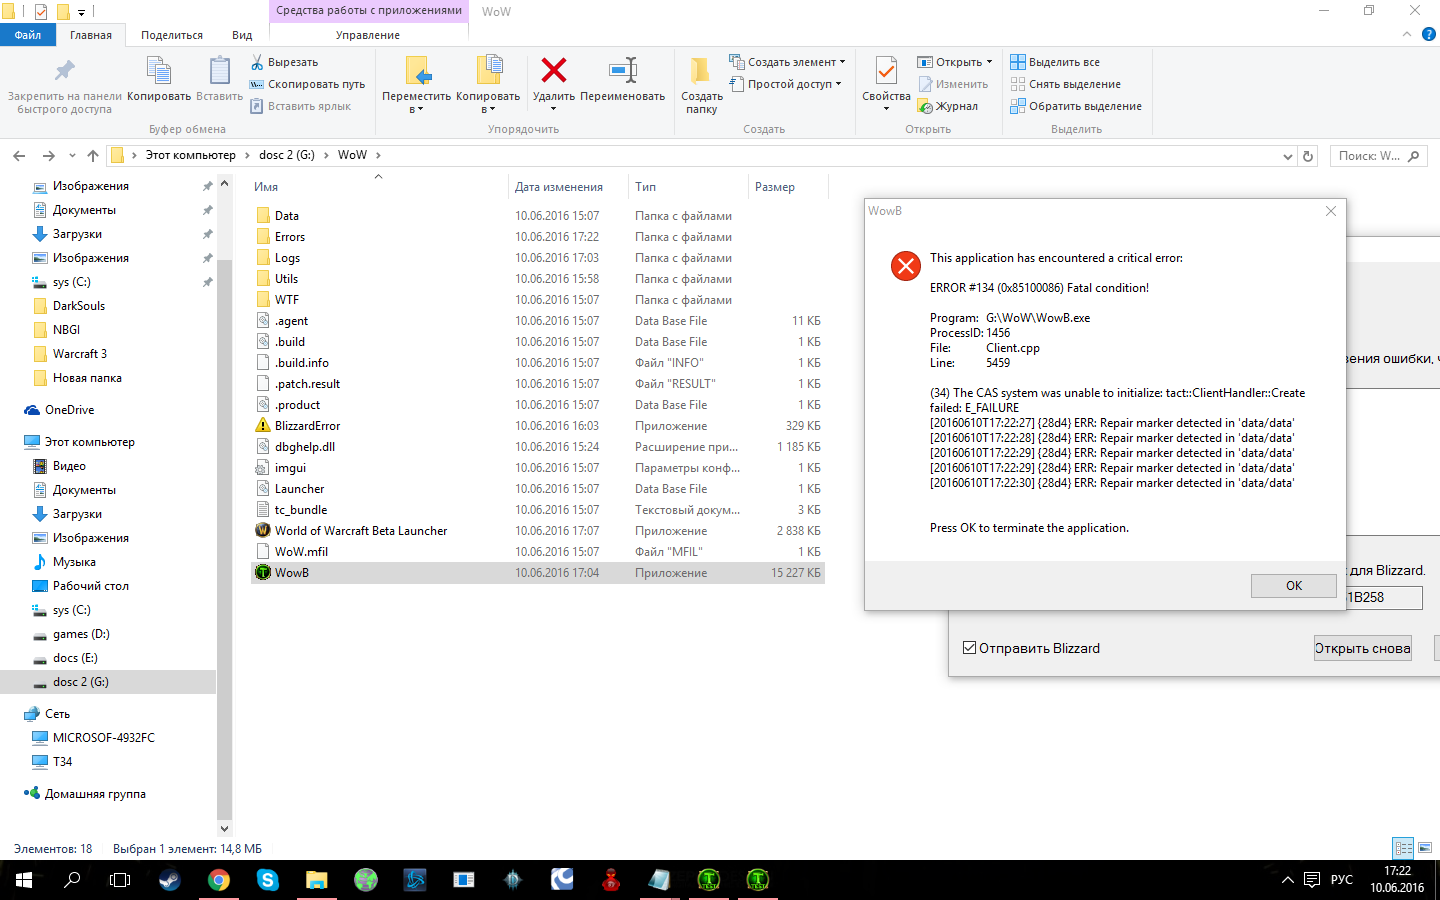Click Вставить ярлык in ribbon
Viewport: 1440px width, 900px height.
pos(300,106)
